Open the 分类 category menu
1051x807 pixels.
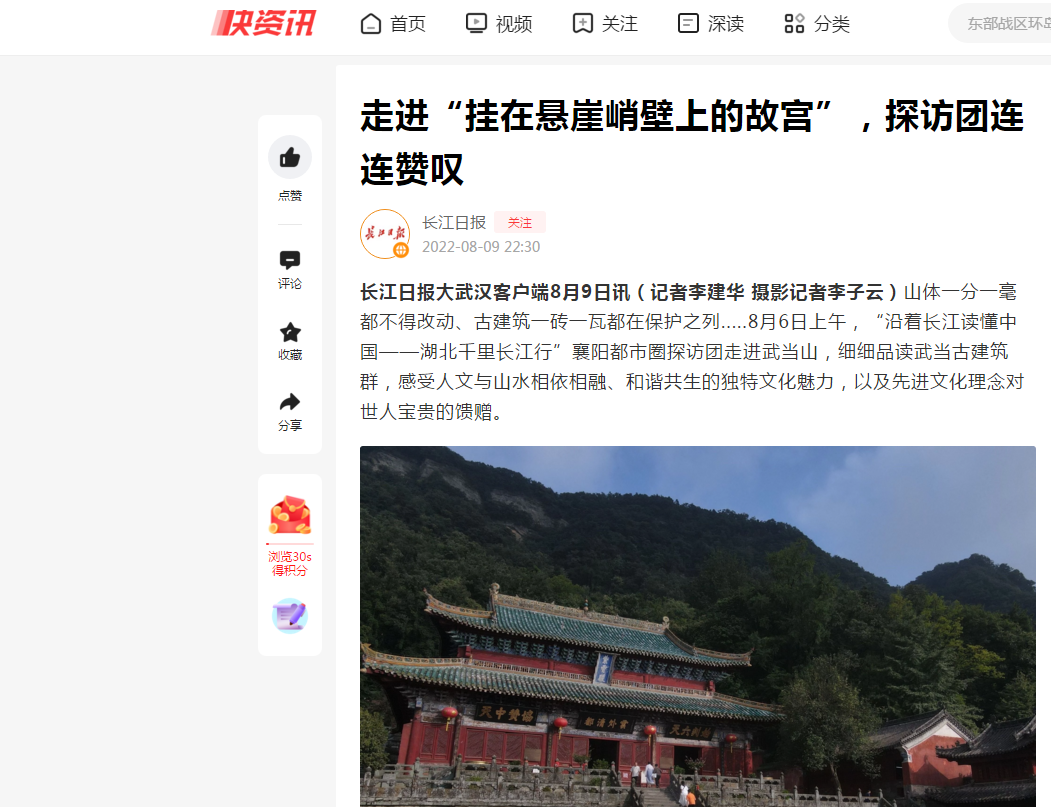coord(816,24)
